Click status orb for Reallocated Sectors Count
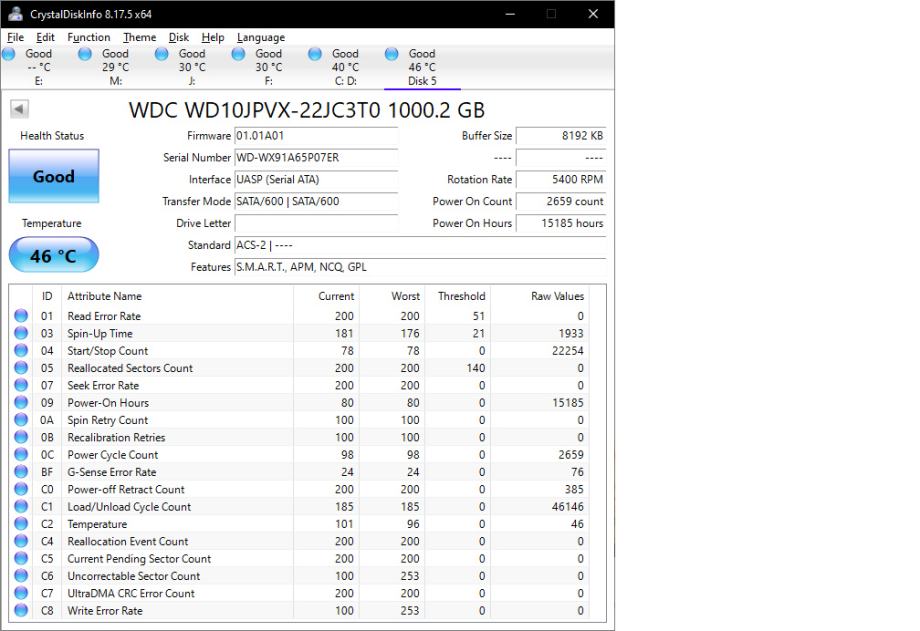 click(21, 367)
